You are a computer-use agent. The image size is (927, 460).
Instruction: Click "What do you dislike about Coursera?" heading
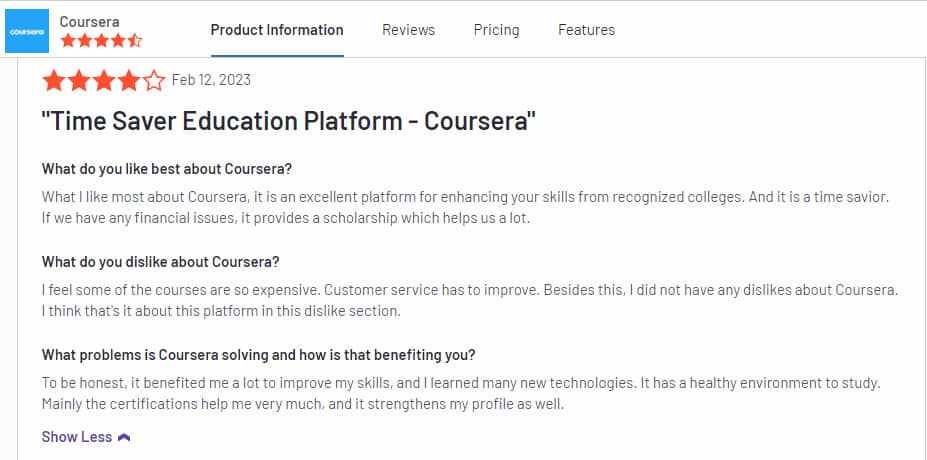[x=160, y=262]
